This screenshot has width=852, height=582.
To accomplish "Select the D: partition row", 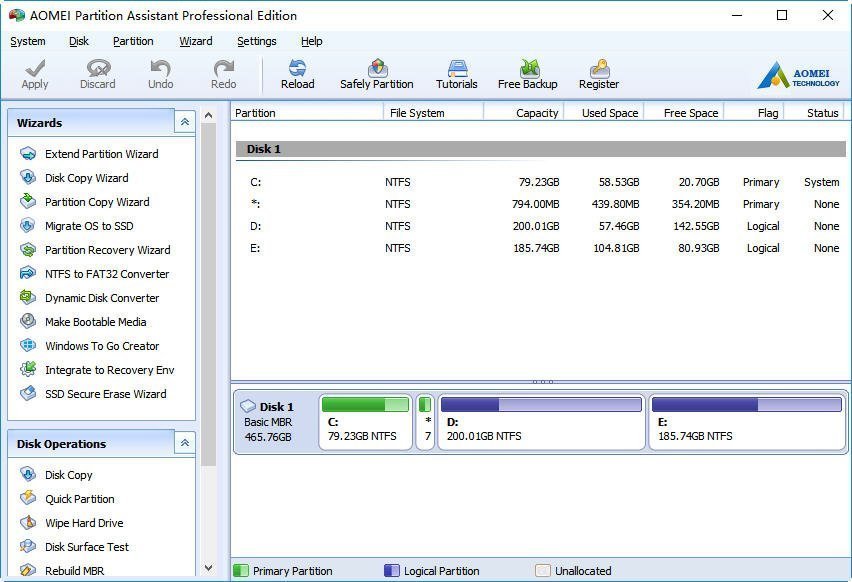I will click(x=541, y=226).
